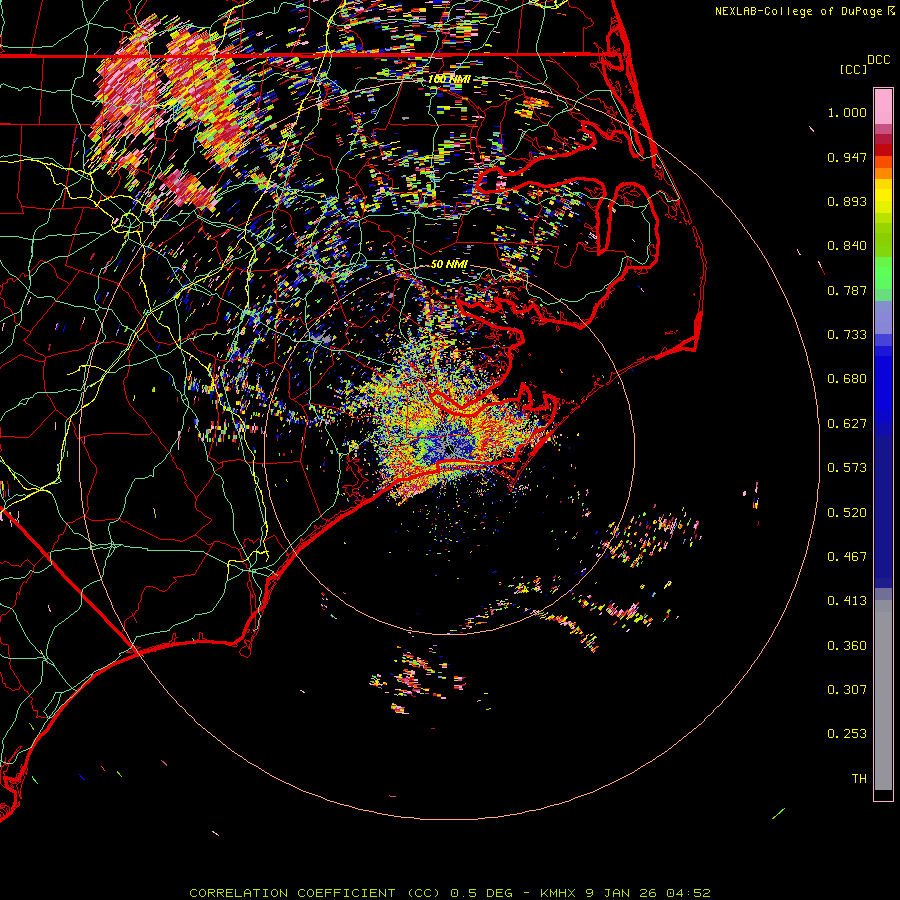Click the 1.000 value on color scale
Screen dimensions: 900x900
click(847, 112)
